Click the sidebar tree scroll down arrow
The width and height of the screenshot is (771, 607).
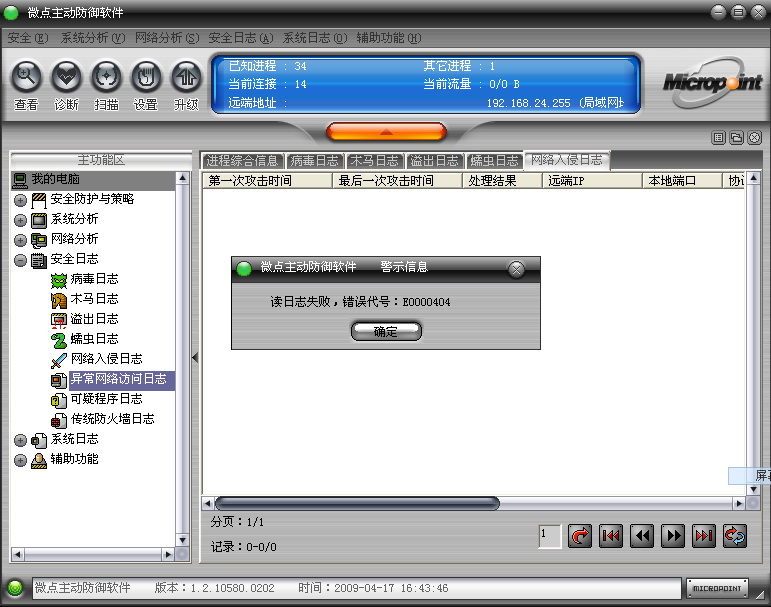[x=182, y=540]
